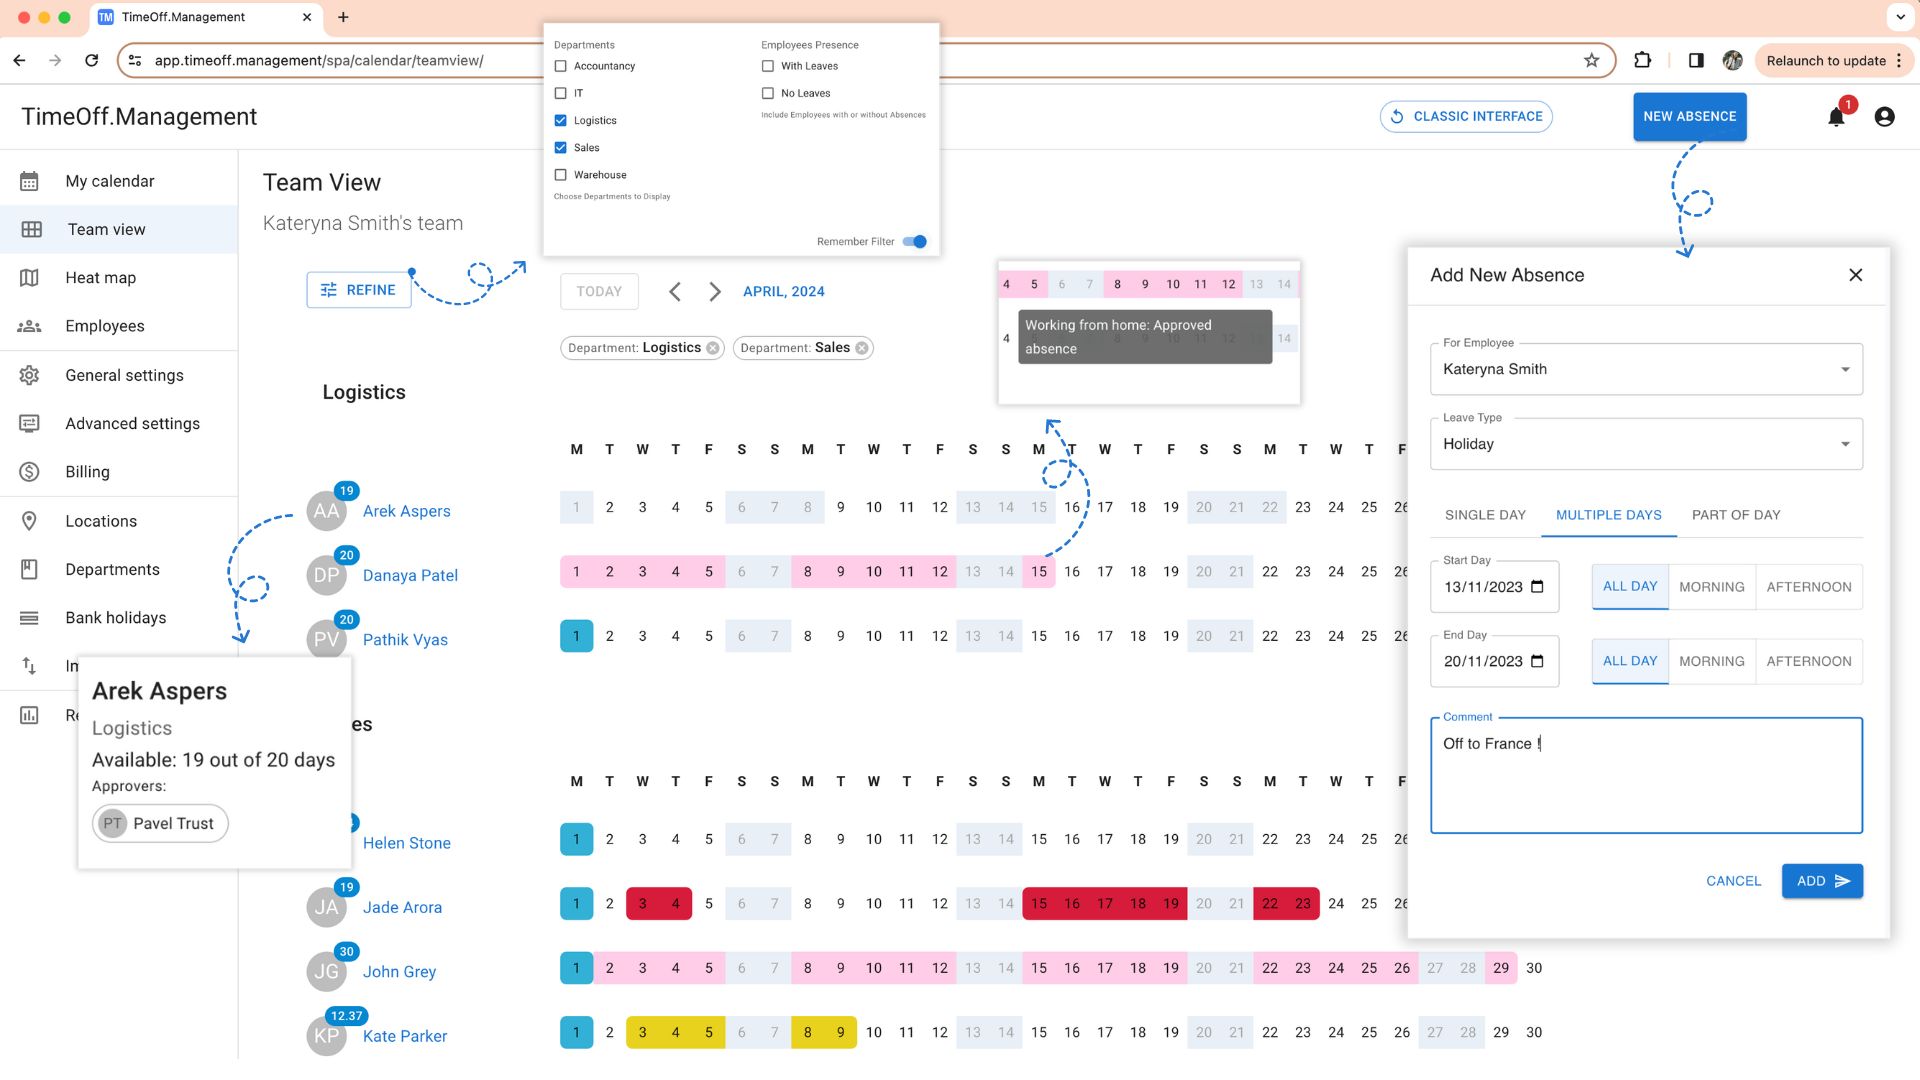
Task: Check the Warehouse department checkbox
Action: coord(561,175)
